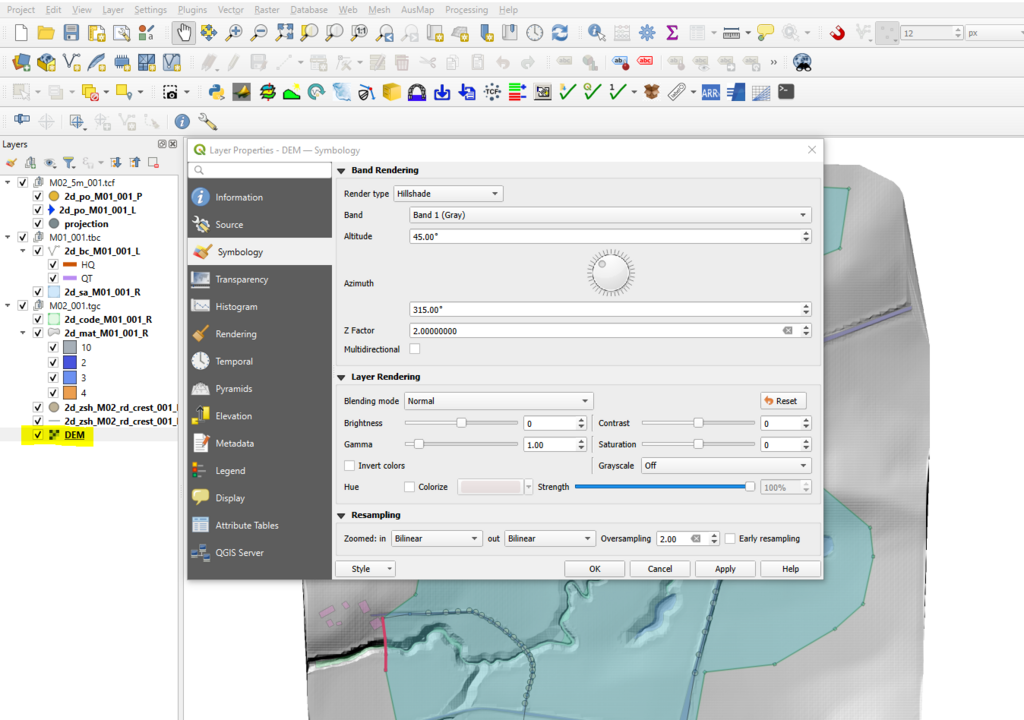Click the Refresh map icon
The width and height of the screenshot is (1024, 720).
[x=560, y=33]
